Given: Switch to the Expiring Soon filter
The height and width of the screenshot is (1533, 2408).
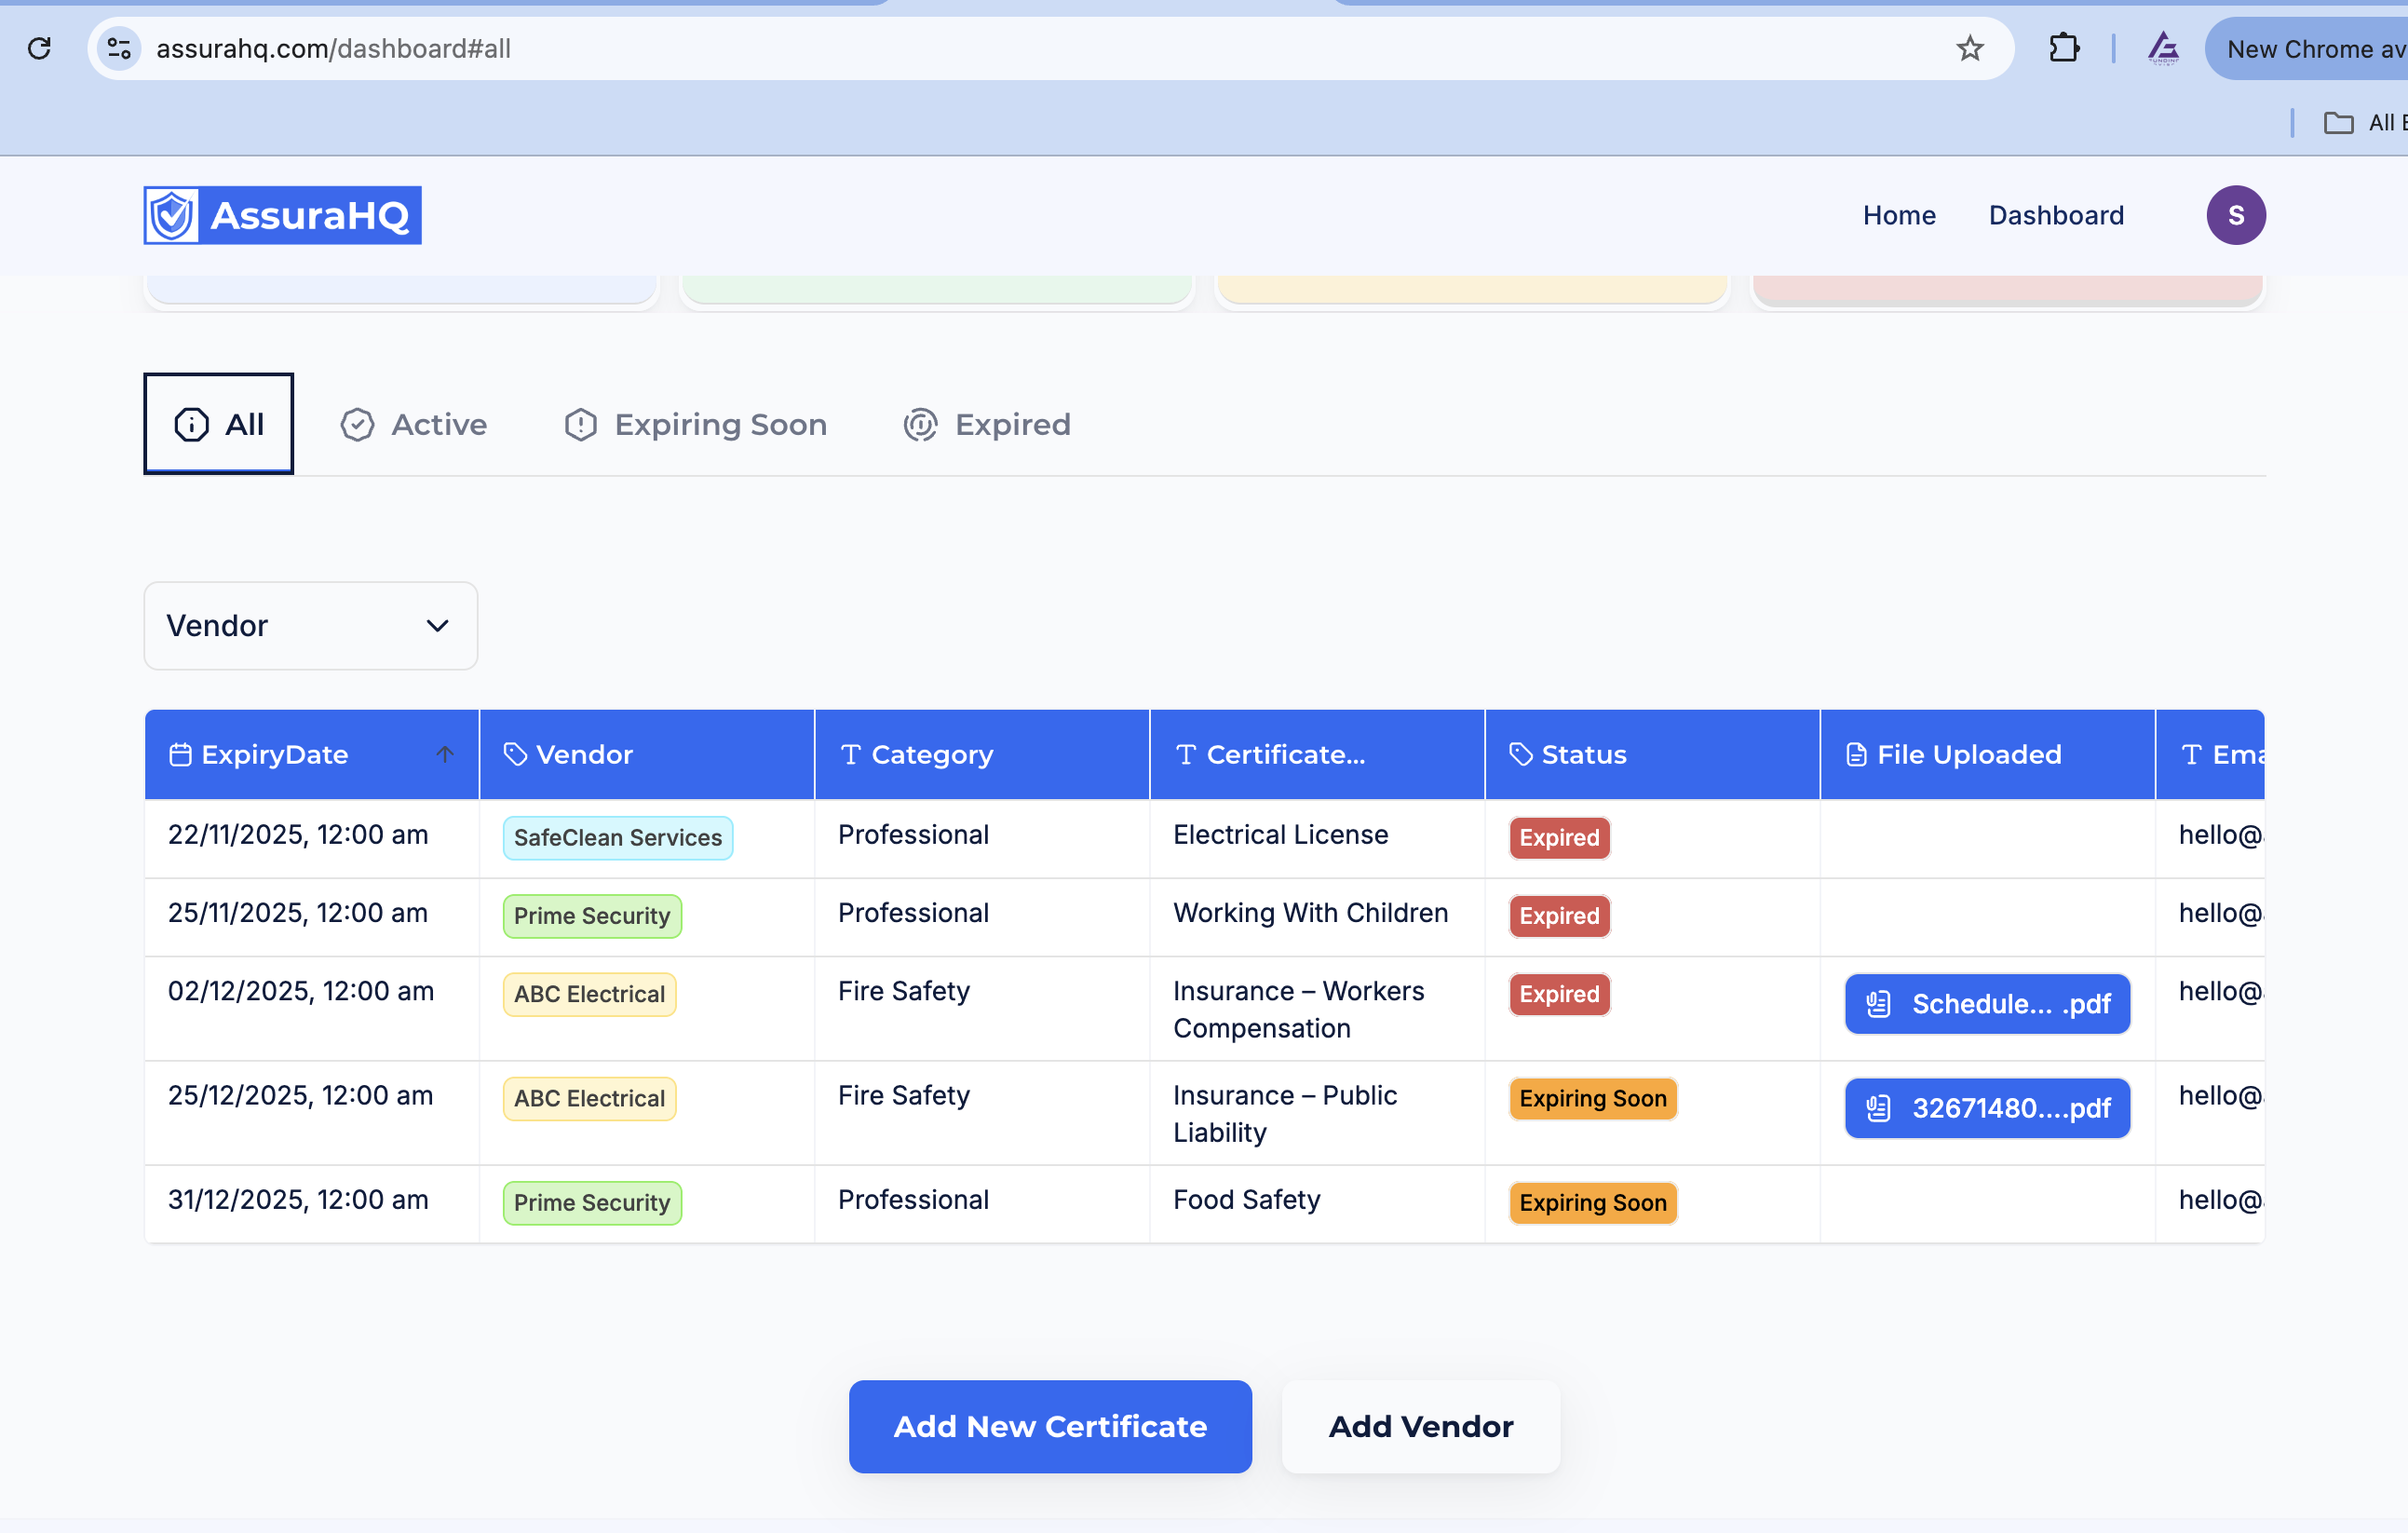Looking at the screenshot, I should click(x=720, y=424).
